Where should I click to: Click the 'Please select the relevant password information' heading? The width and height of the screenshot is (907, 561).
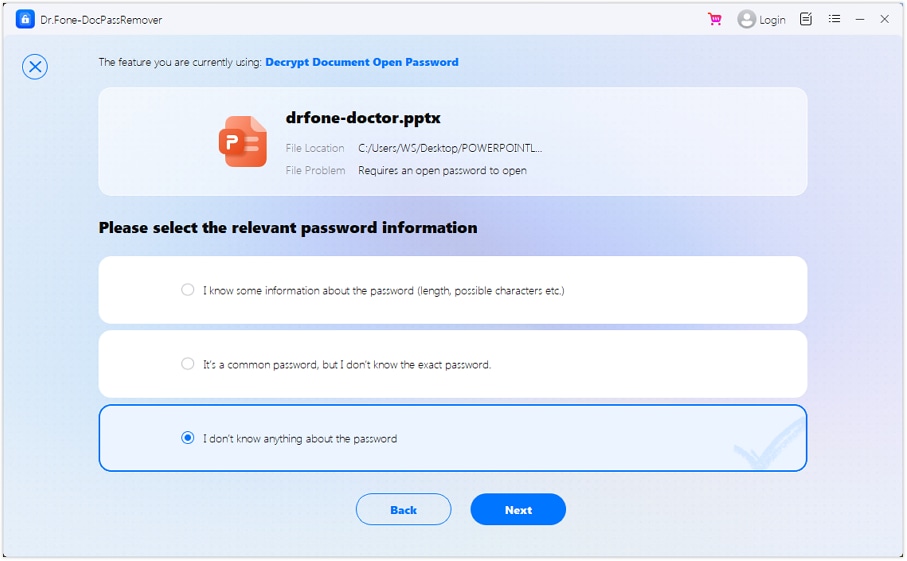tap(288, 228)
